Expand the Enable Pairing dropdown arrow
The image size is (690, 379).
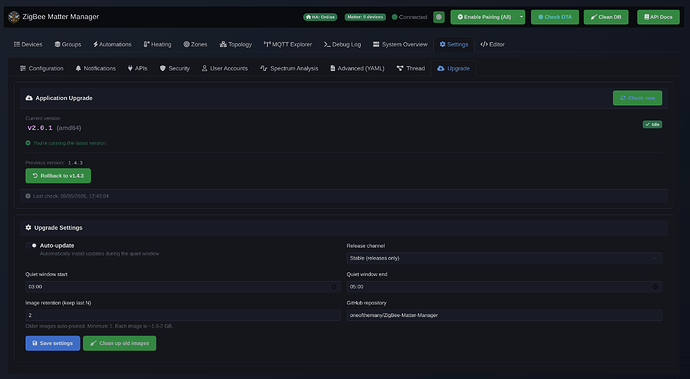click(521, 17)
